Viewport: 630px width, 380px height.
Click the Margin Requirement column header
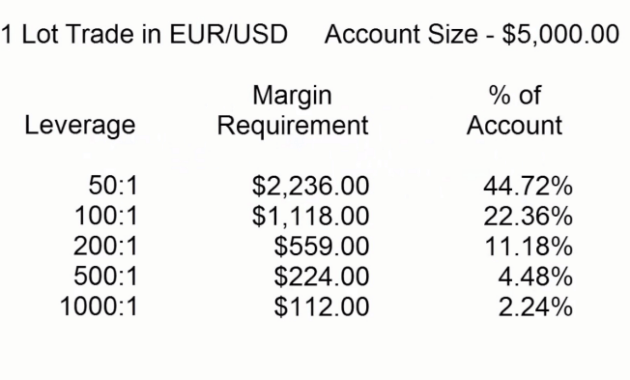pos(292,111)
